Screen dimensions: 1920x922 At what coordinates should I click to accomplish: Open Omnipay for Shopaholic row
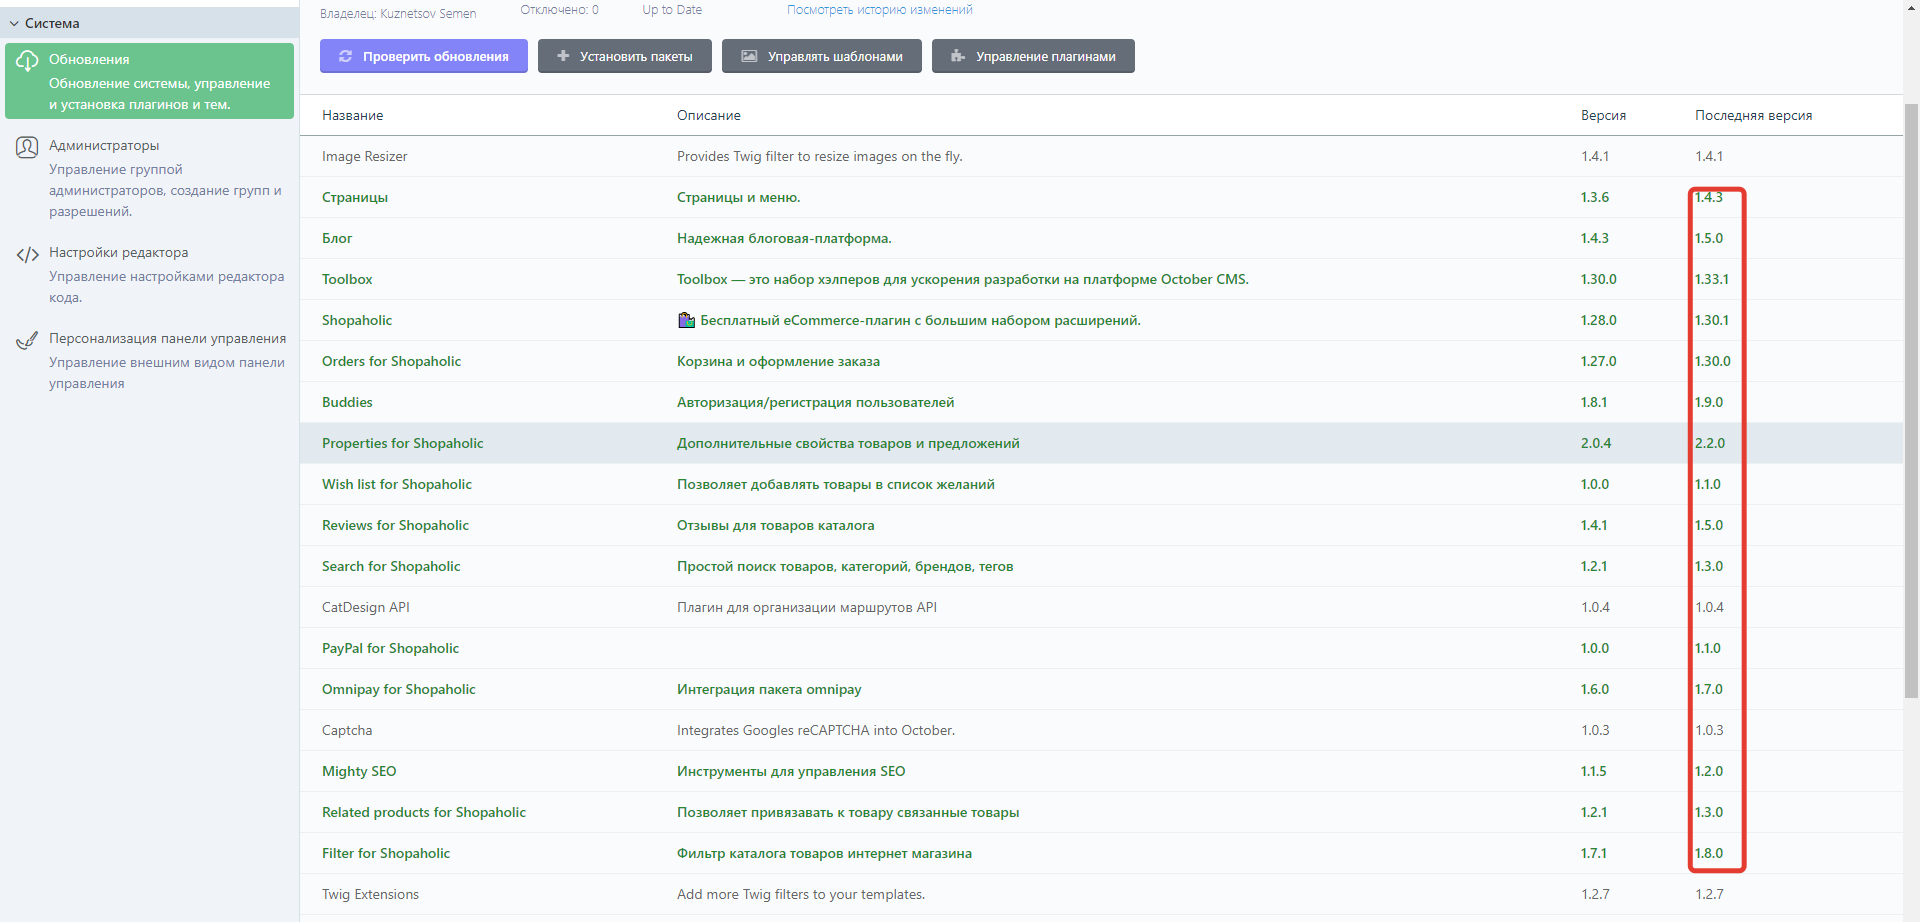pos(1101,689)
